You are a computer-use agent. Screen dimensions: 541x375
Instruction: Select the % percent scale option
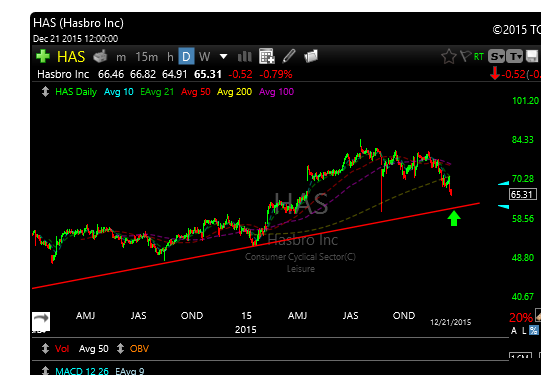[533, 330]
